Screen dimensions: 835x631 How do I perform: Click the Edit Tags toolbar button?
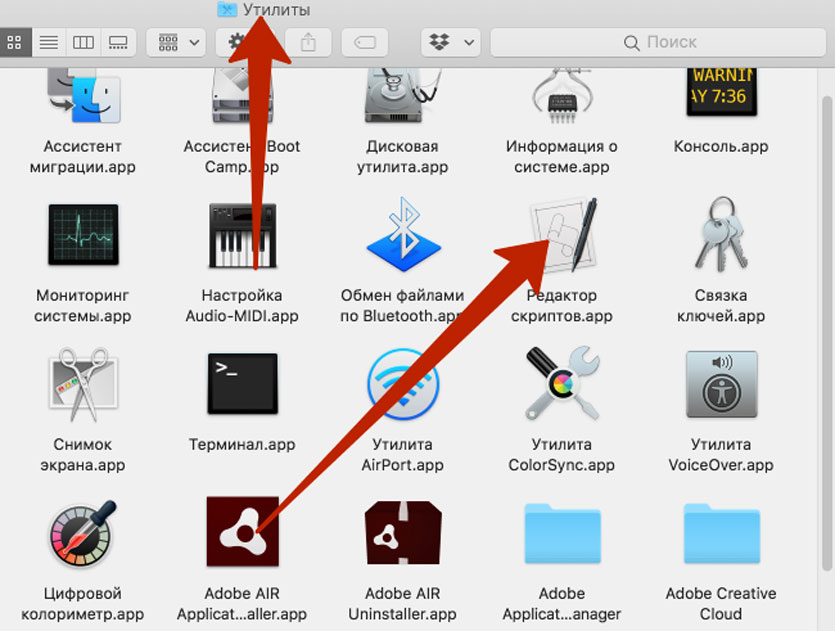365,42
